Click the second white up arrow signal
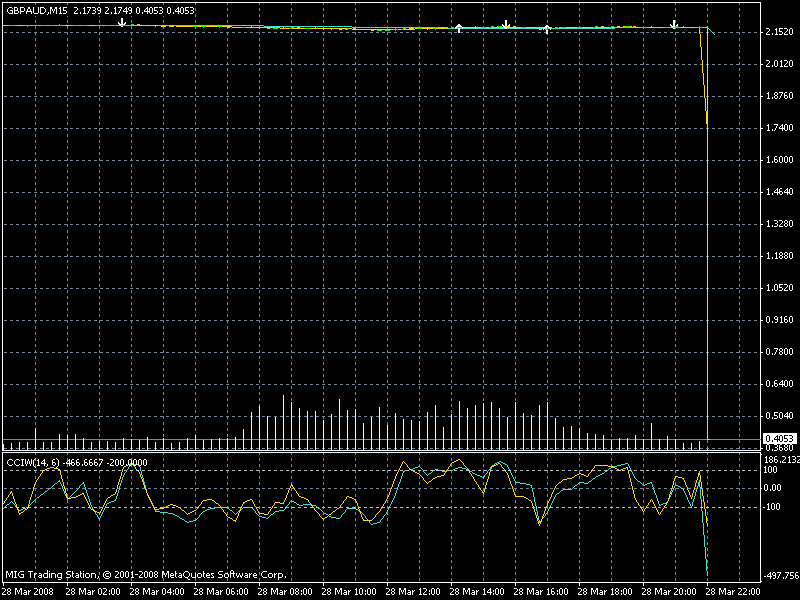This screenshot has height=600, width=800. tap(547, 29)
